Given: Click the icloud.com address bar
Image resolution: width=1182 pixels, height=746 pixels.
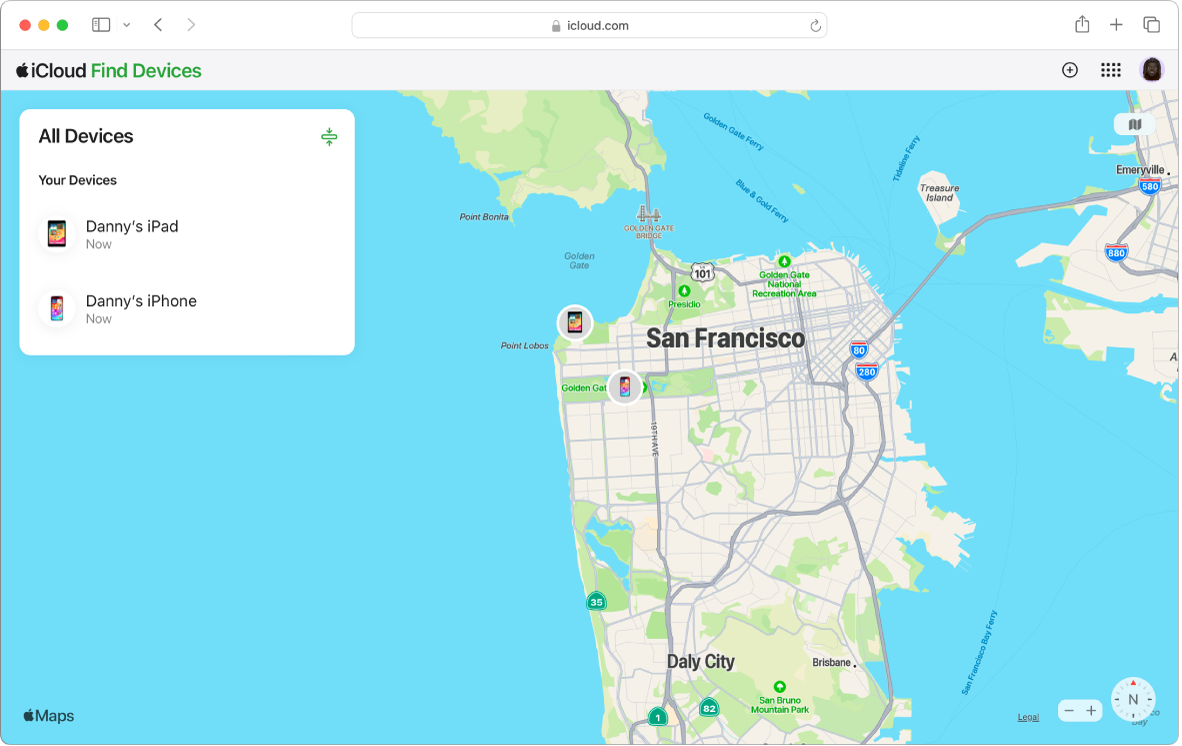Looking at the screenshot, I should coord(589,26).
